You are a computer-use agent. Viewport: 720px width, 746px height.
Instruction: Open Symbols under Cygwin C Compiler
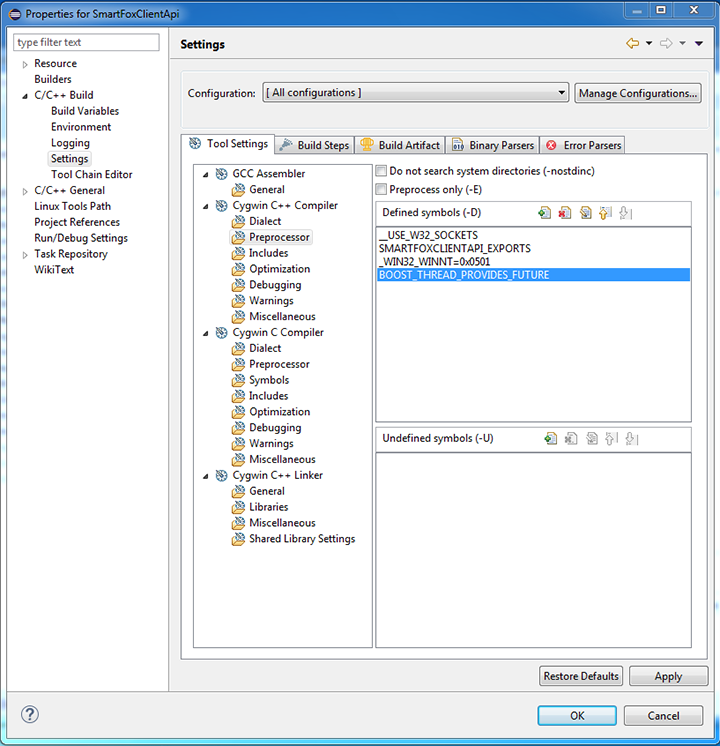tap(269, 380)
